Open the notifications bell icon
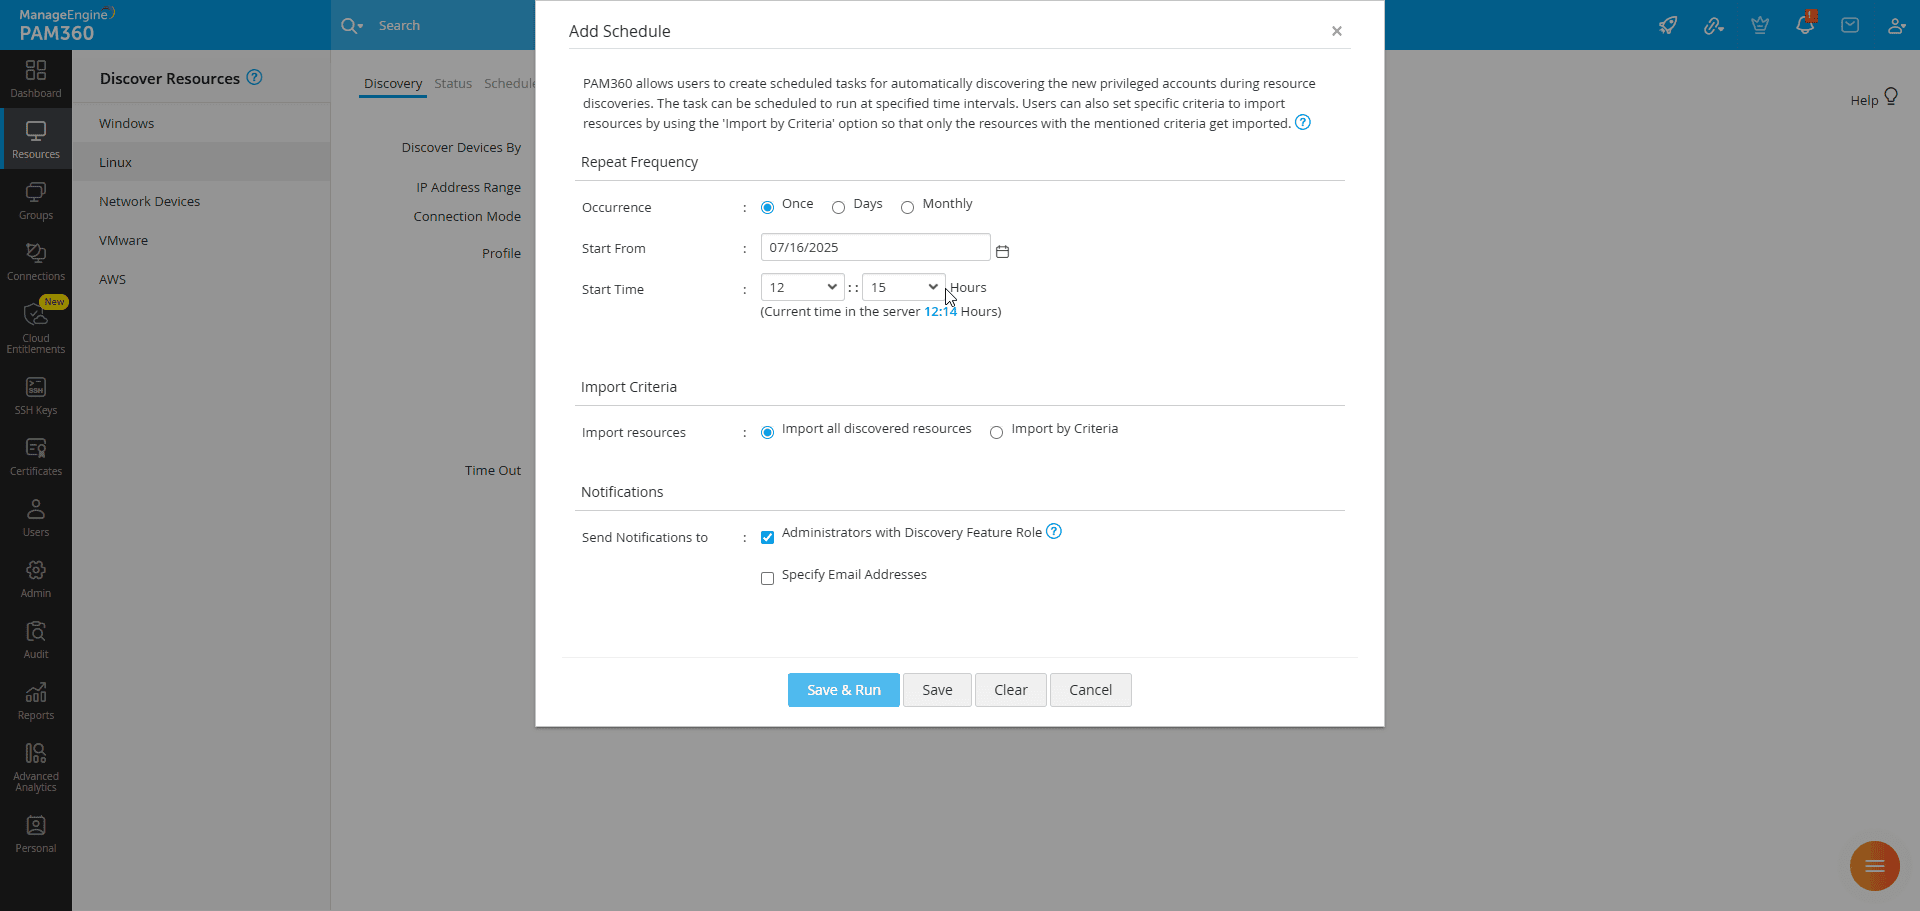The width and height of the screenshot is (1920, 911). click(1804, 25)
